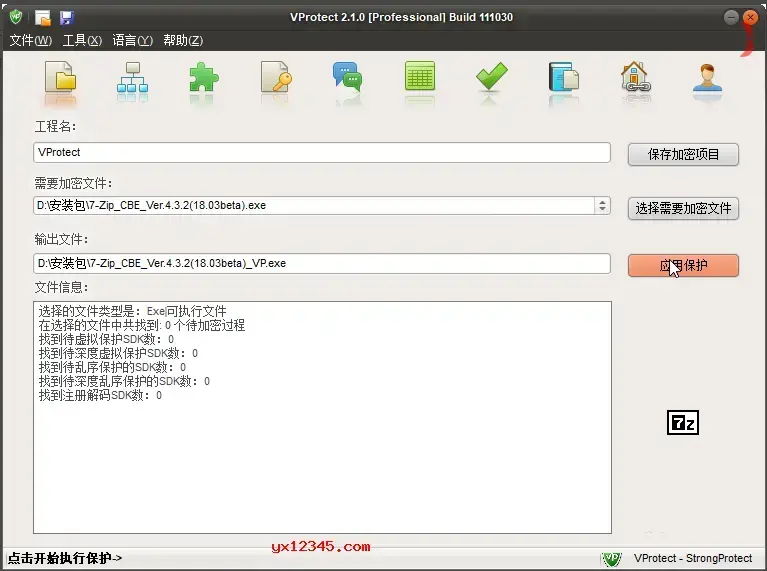The height and width of the screenshot is (571, 767).
Task: Click the 7z file icon thumbnail
Action: pyautogui.click(x=683, y=422)
